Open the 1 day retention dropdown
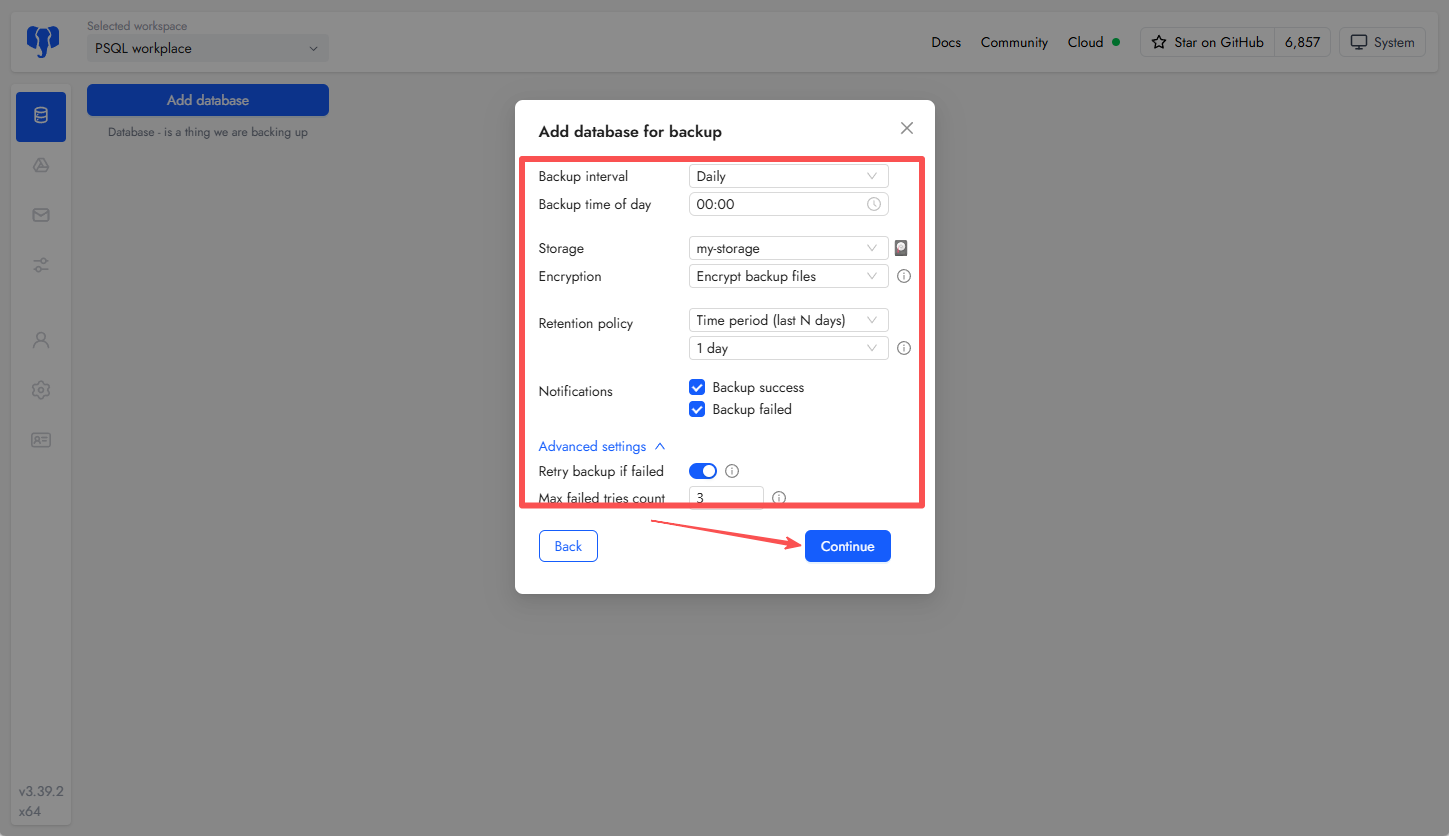1449x836 pixels. click(789, 348)
